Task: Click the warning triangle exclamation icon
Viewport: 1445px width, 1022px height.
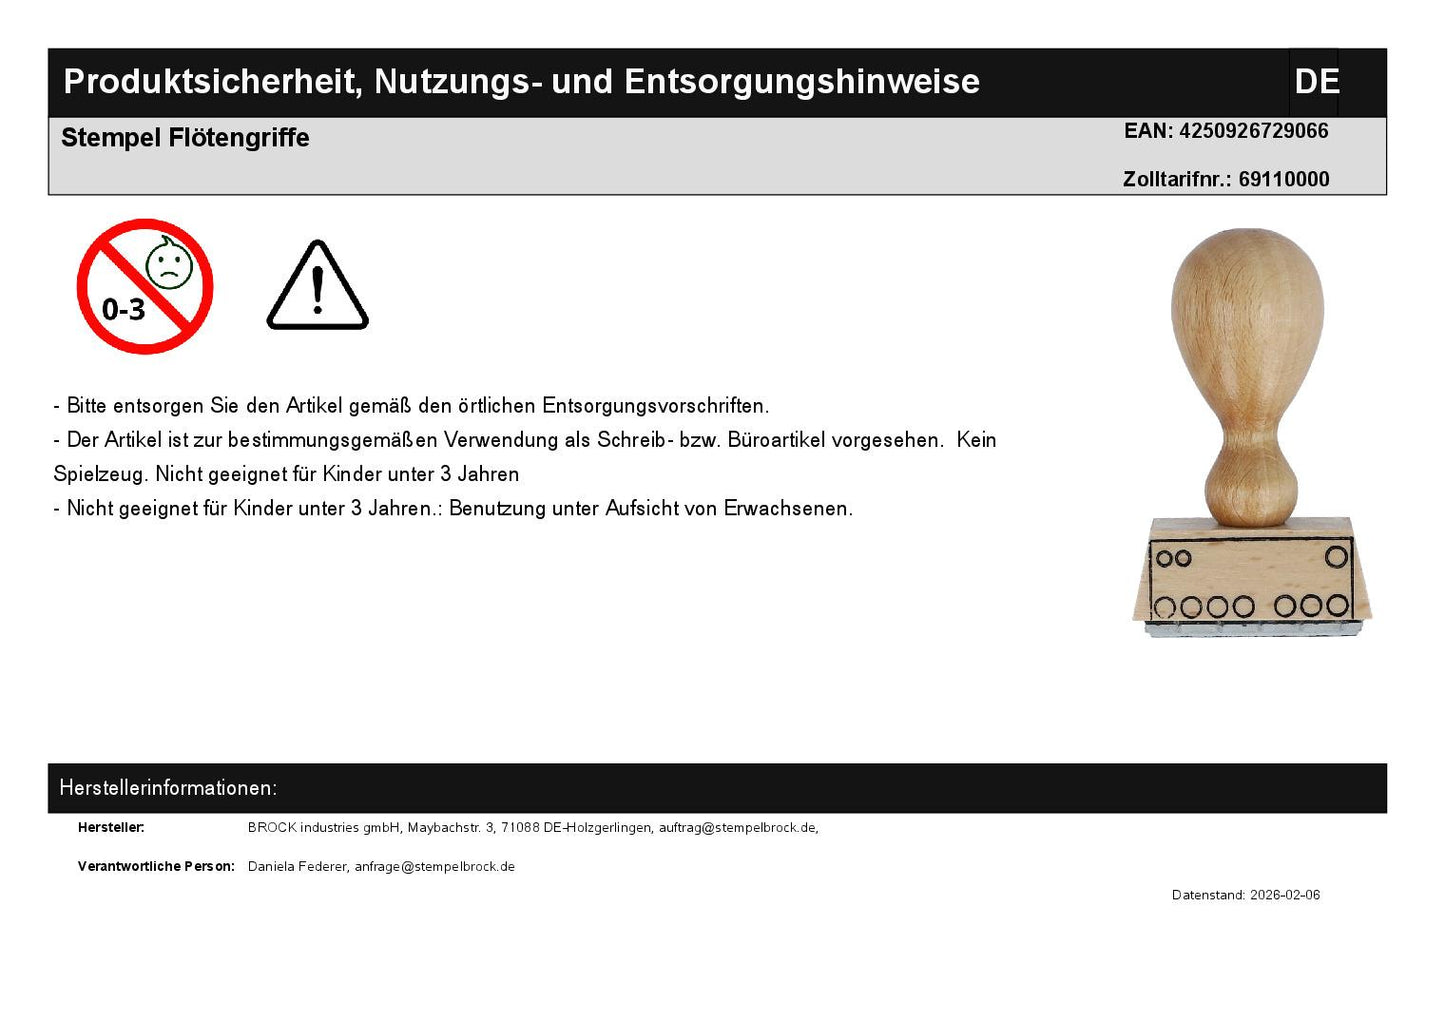Action: 317,287
